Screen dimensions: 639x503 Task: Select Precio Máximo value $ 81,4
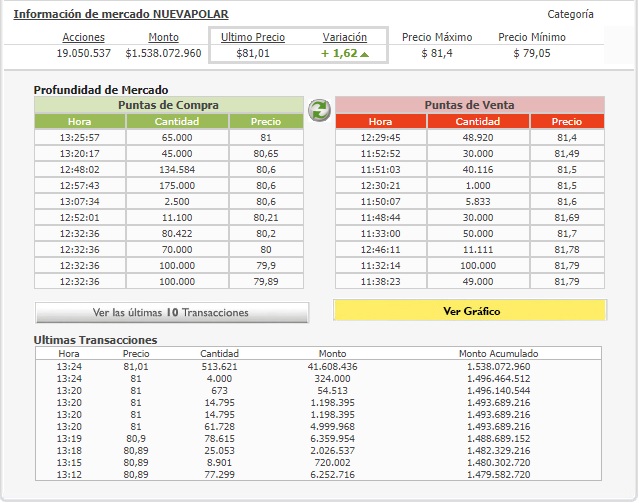(437, 53)
